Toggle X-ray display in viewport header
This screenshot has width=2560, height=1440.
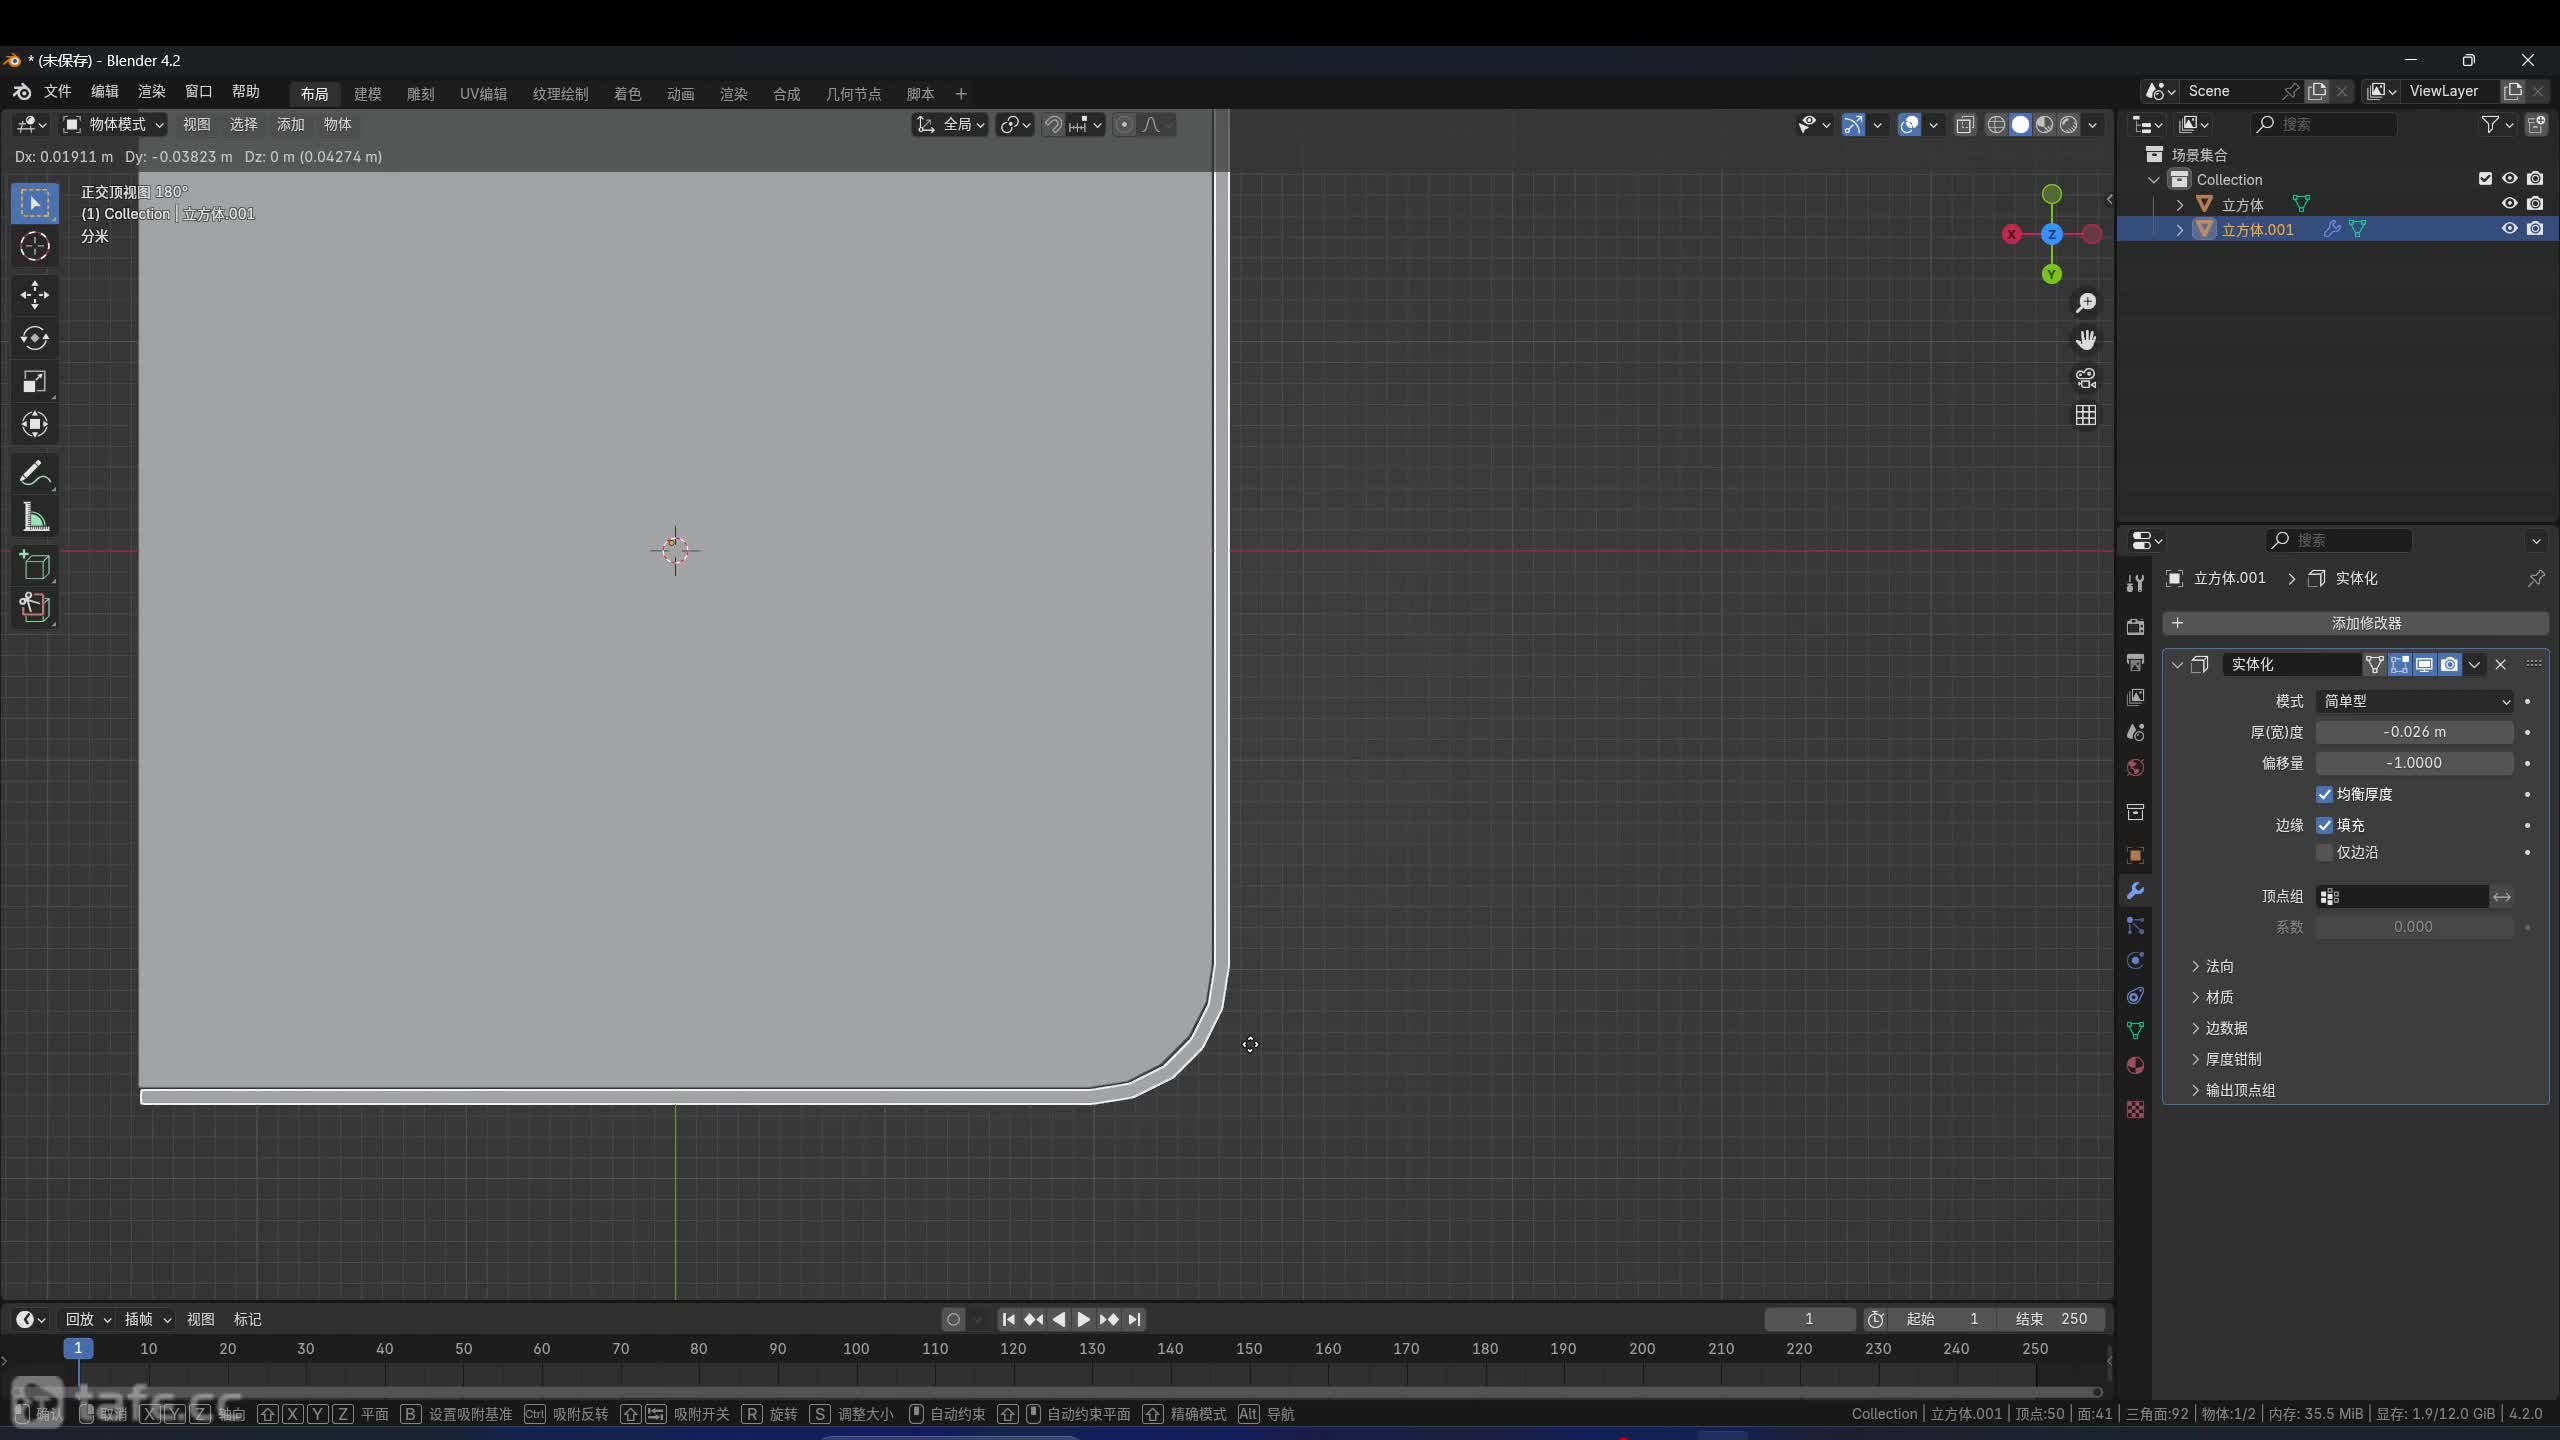pyautogui.click(x=1964, y=125)
